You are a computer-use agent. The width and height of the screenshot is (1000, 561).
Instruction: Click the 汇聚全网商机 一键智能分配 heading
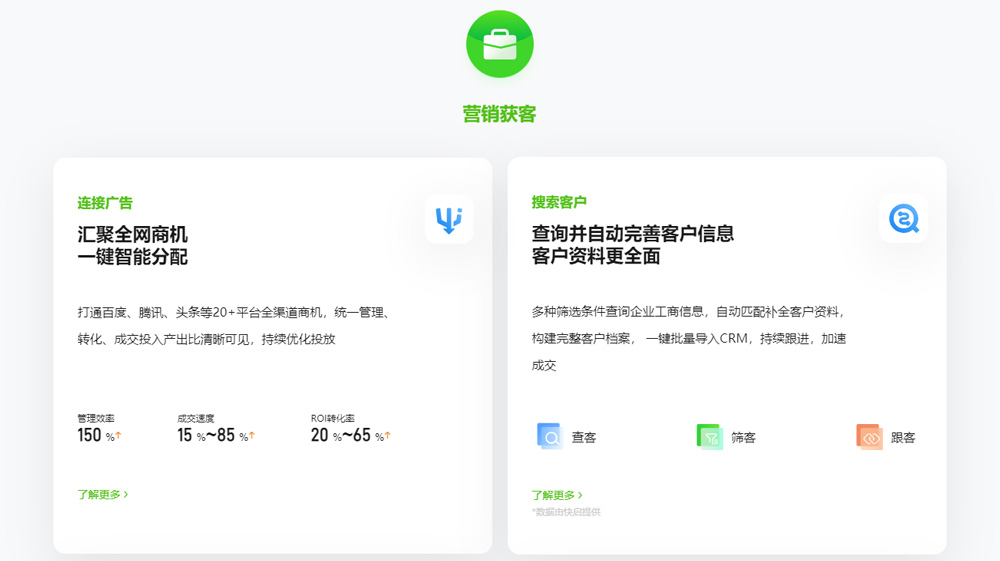[133, 245]
